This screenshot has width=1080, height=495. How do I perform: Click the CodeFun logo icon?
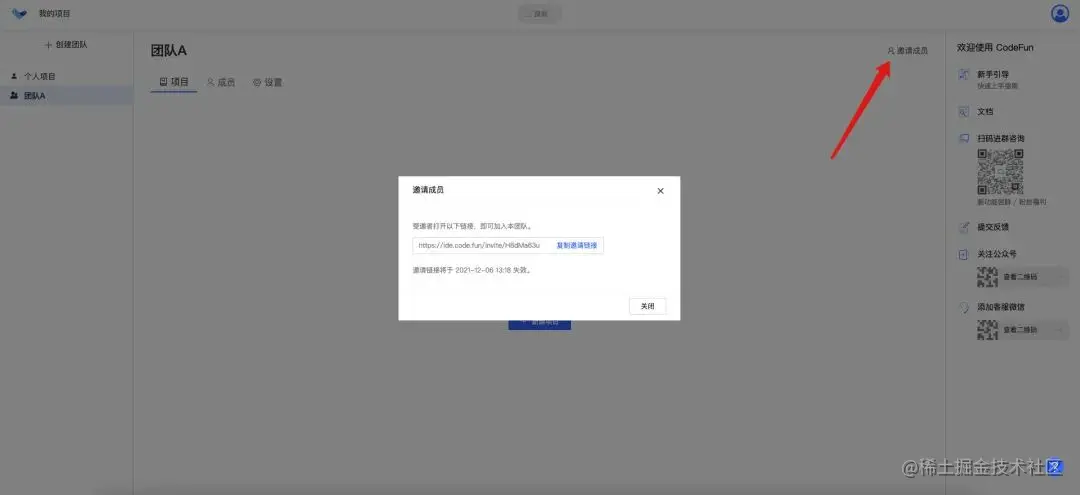point(19,13)
